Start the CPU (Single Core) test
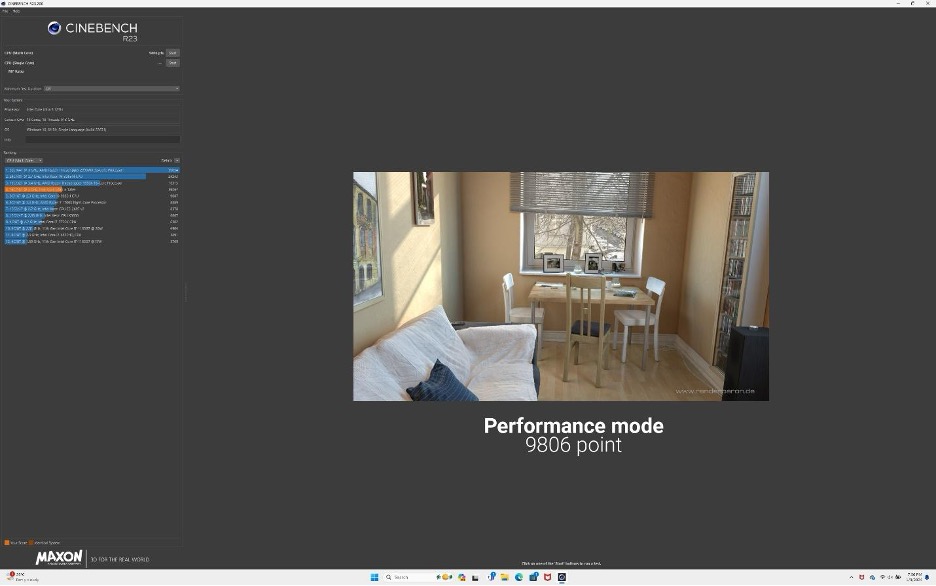The width and height of the screenshot is (936, 586). 172,62
